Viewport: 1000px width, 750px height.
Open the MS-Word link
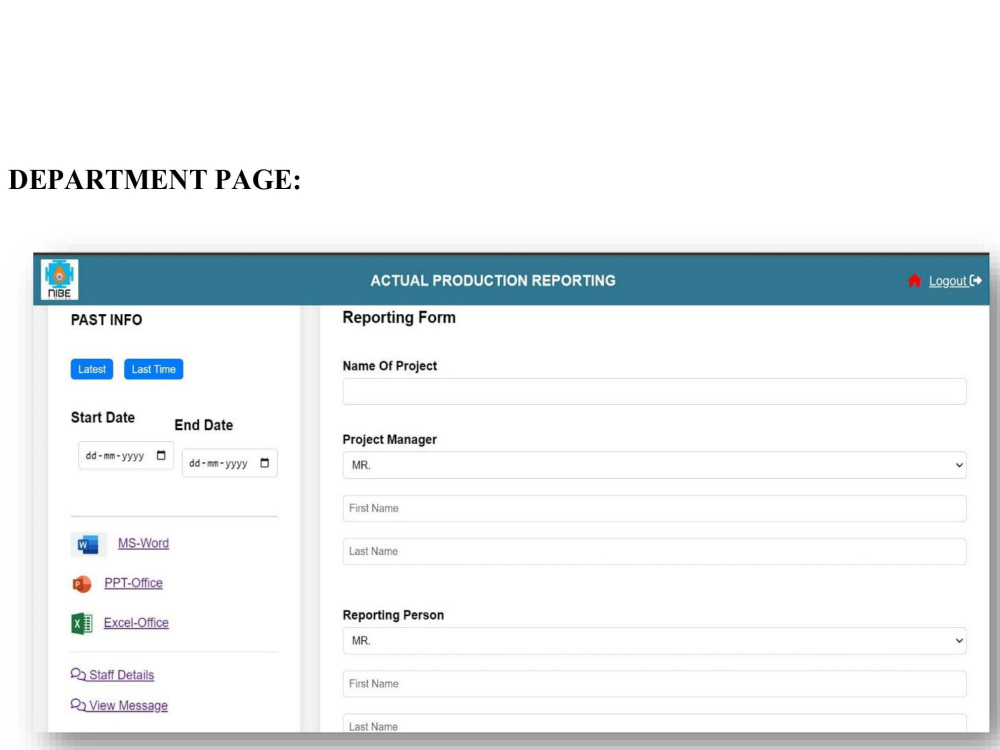coord(143,543)
